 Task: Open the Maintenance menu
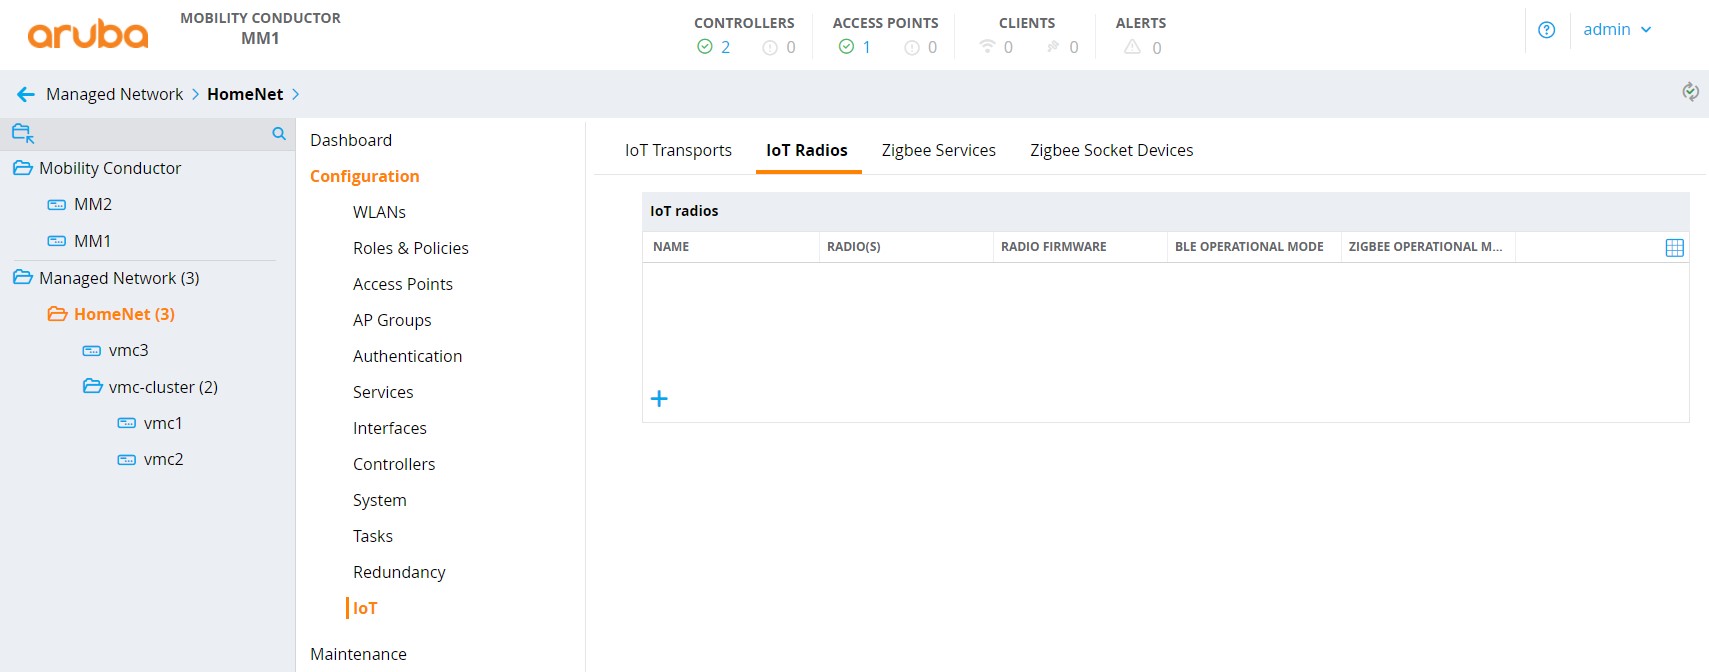coord(358,654)
